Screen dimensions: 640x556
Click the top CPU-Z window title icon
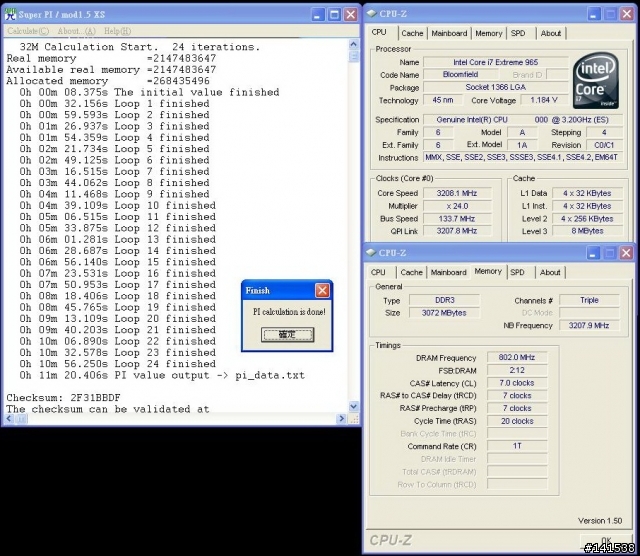pos(371,13)
